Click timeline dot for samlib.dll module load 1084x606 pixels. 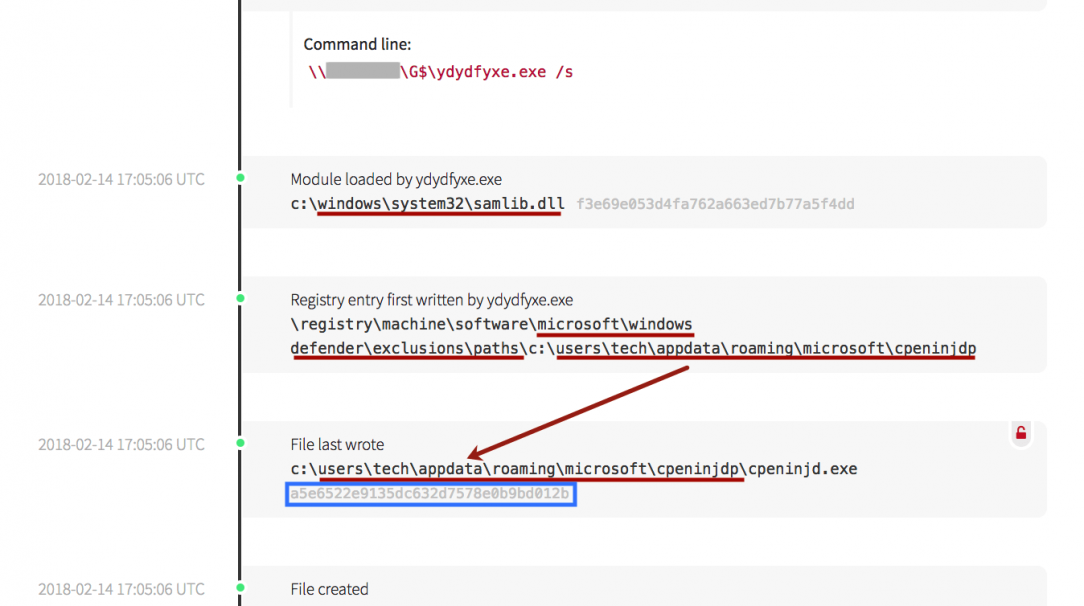pos(240,179)
